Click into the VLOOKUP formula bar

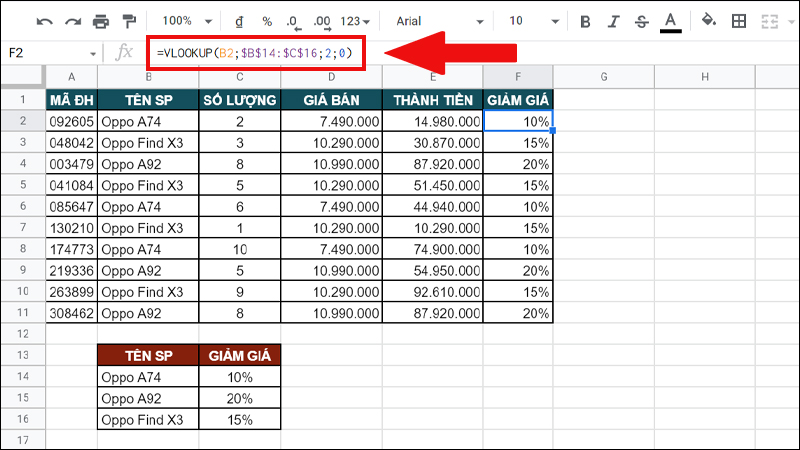tap(255, 53)
